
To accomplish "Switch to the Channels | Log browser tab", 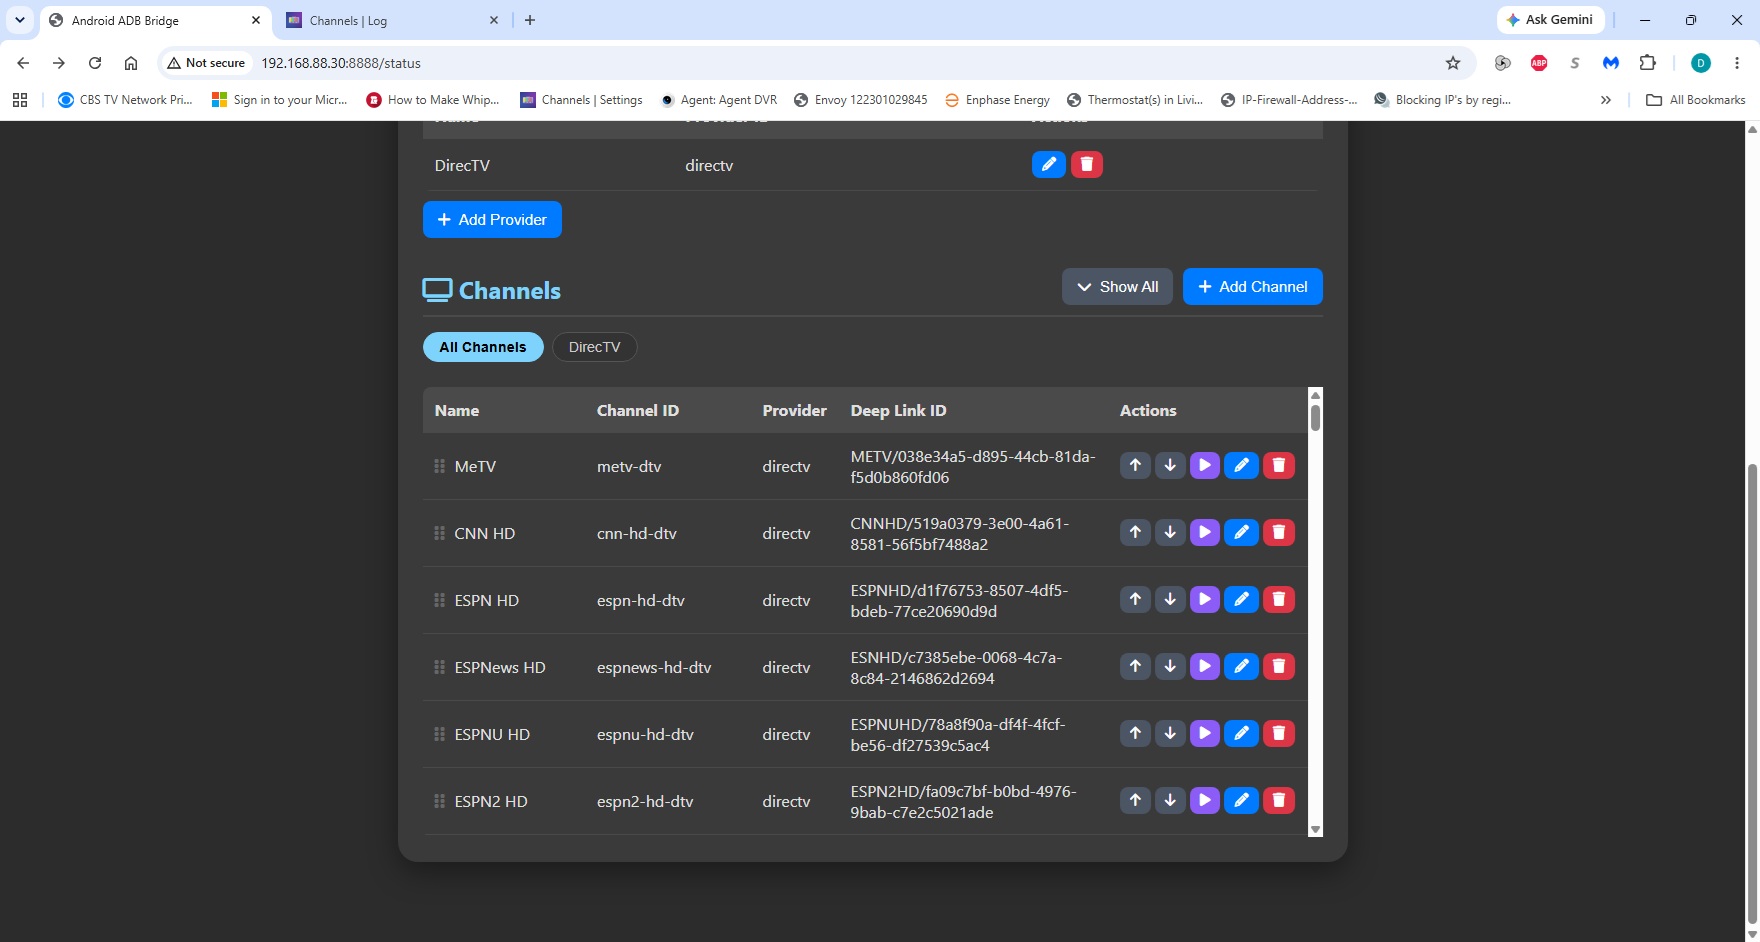I will [x=392, y=21].
